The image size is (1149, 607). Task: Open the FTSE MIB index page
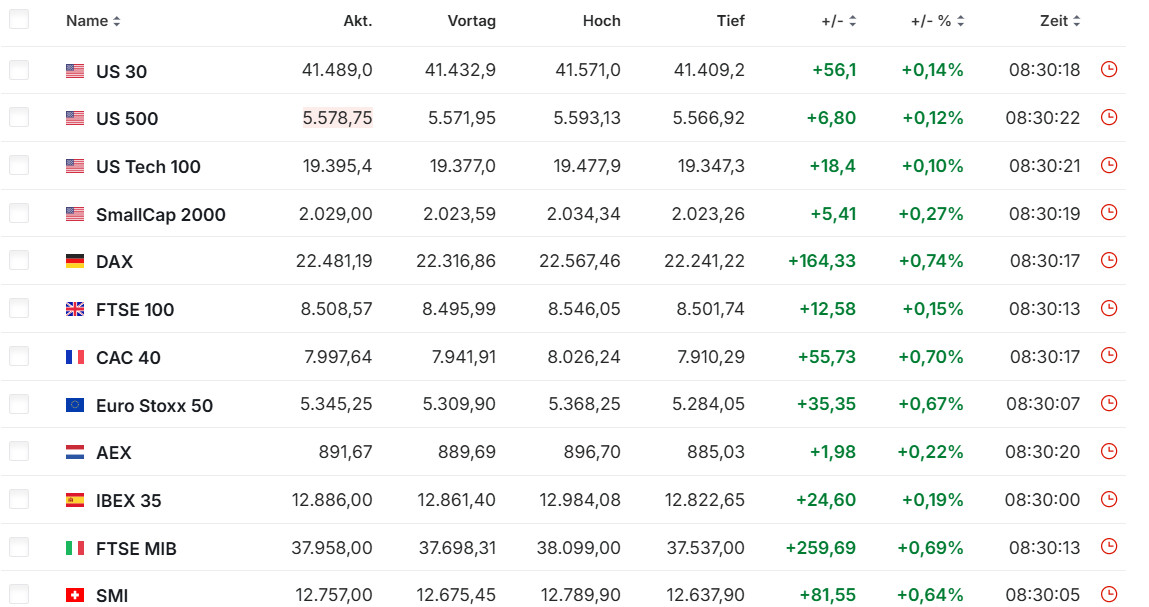pyautogui.click(x=136, y=548)
